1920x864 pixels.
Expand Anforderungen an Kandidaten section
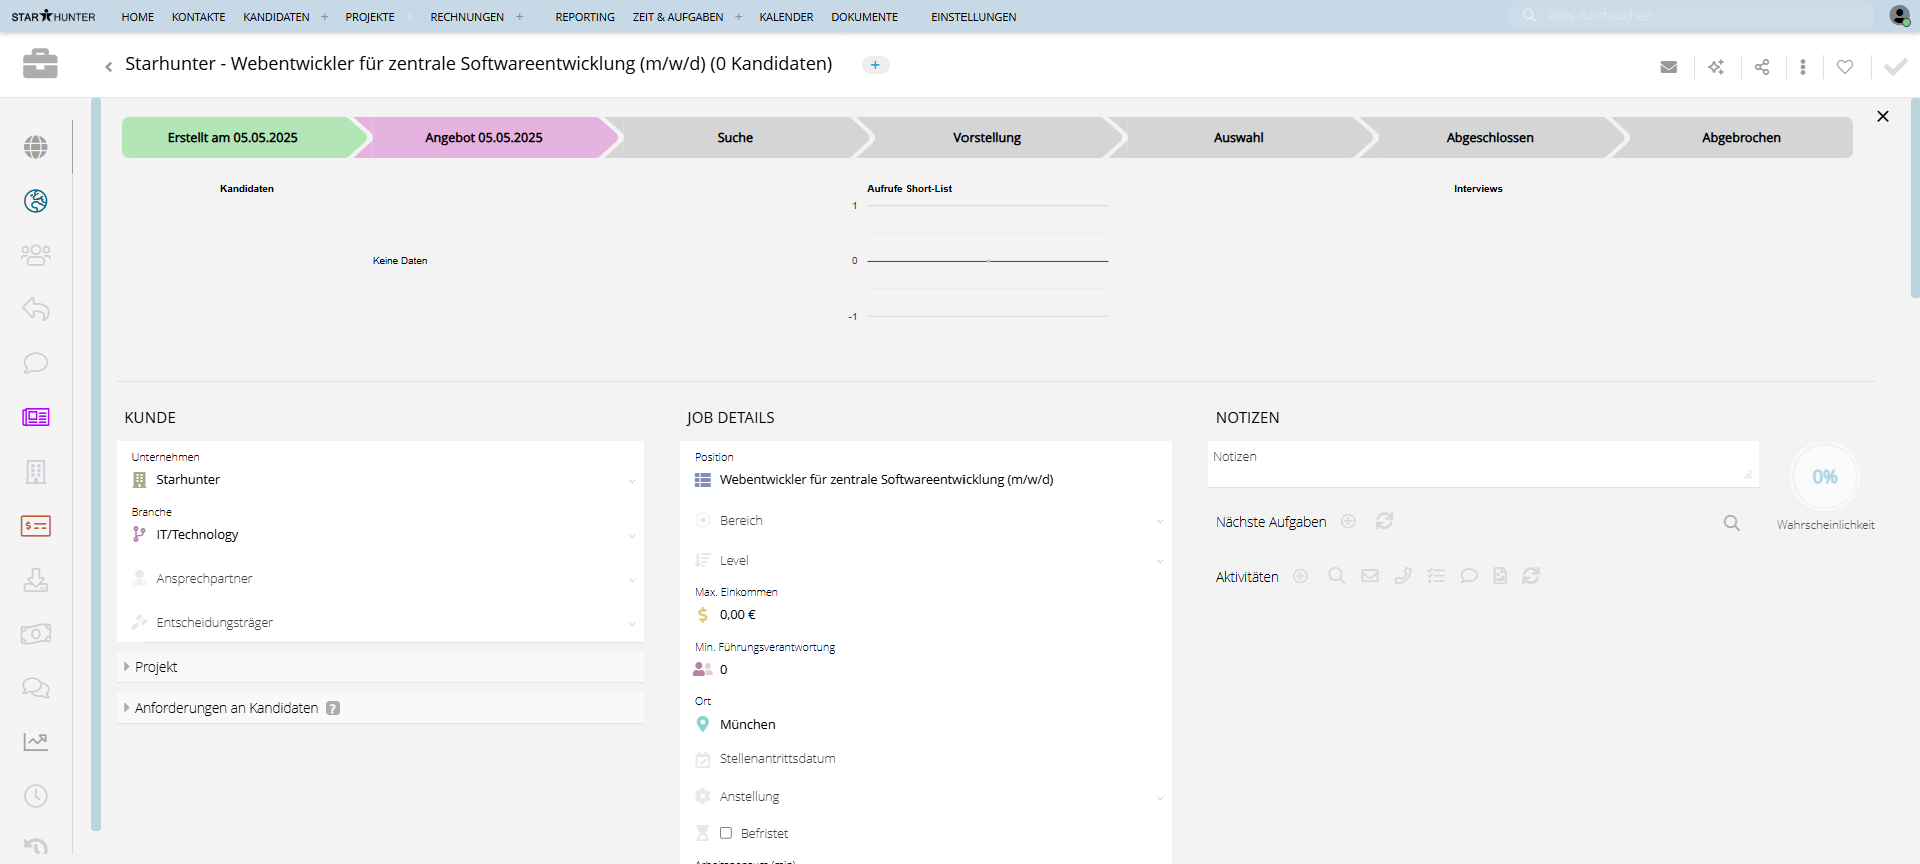[x=381, y=708]
